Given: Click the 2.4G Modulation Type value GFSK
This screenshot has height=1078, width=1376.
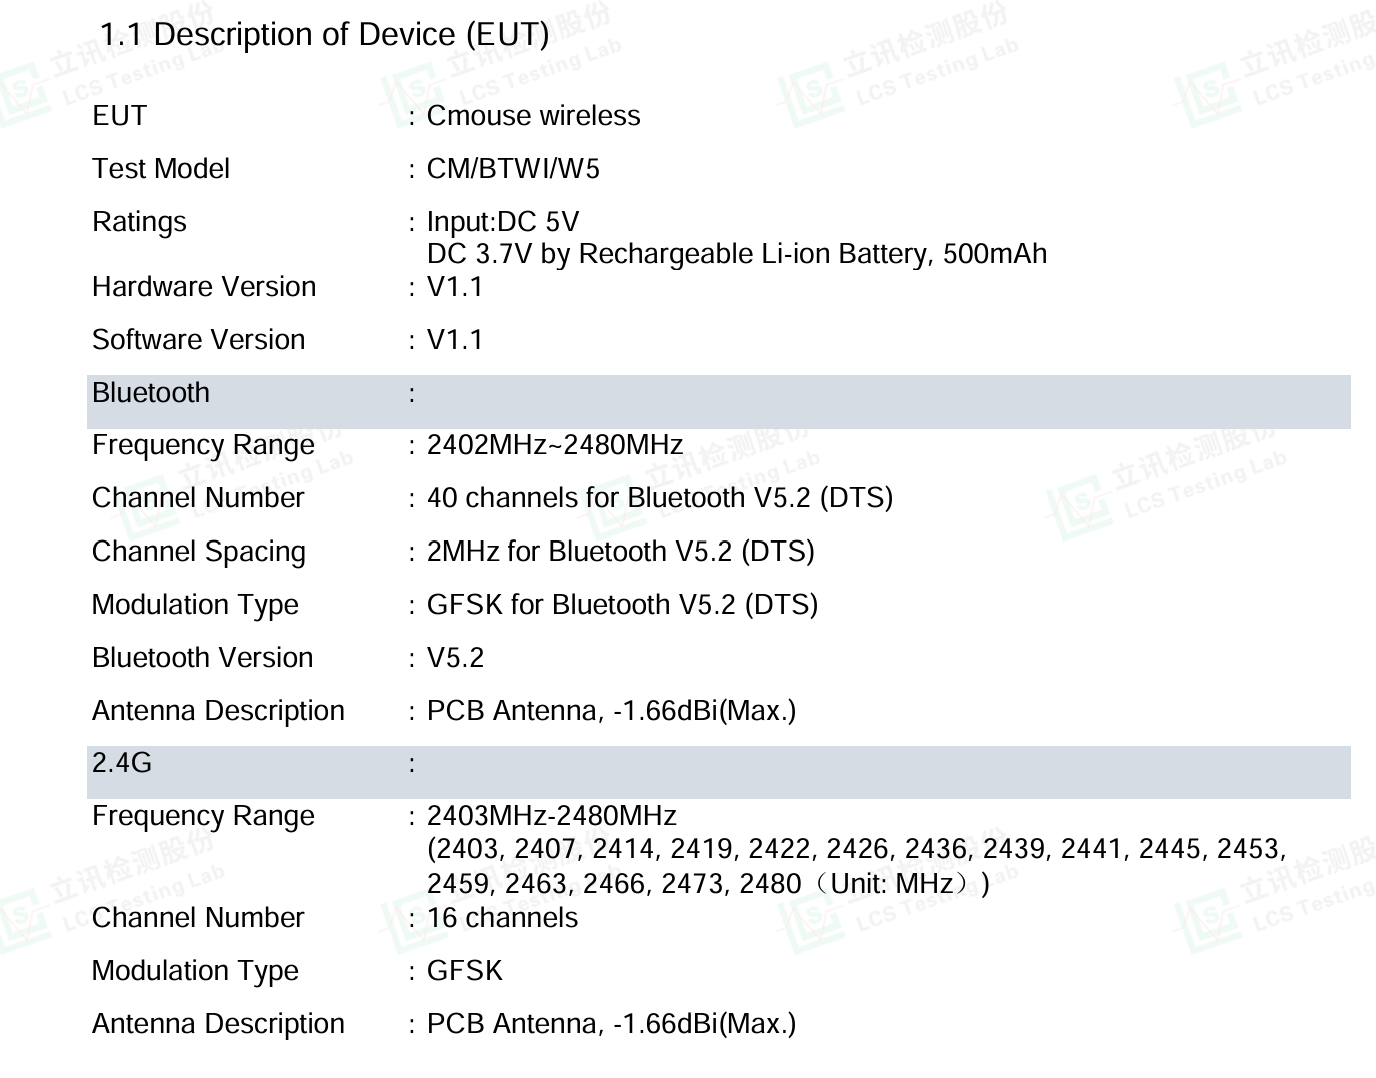Looking at the screenshot, I should [465, 971].
